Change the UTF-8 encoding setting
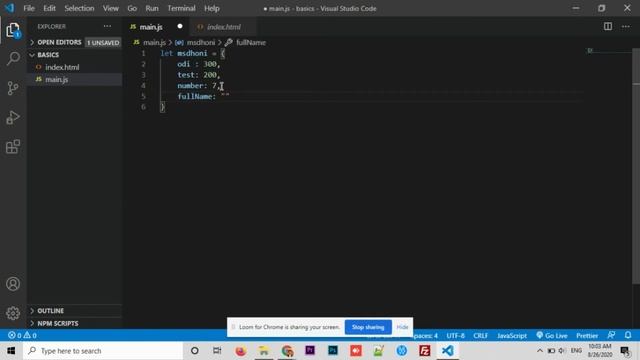Image resolution: width=640 pixels, height=360 pixels. [x=456, y=336]
